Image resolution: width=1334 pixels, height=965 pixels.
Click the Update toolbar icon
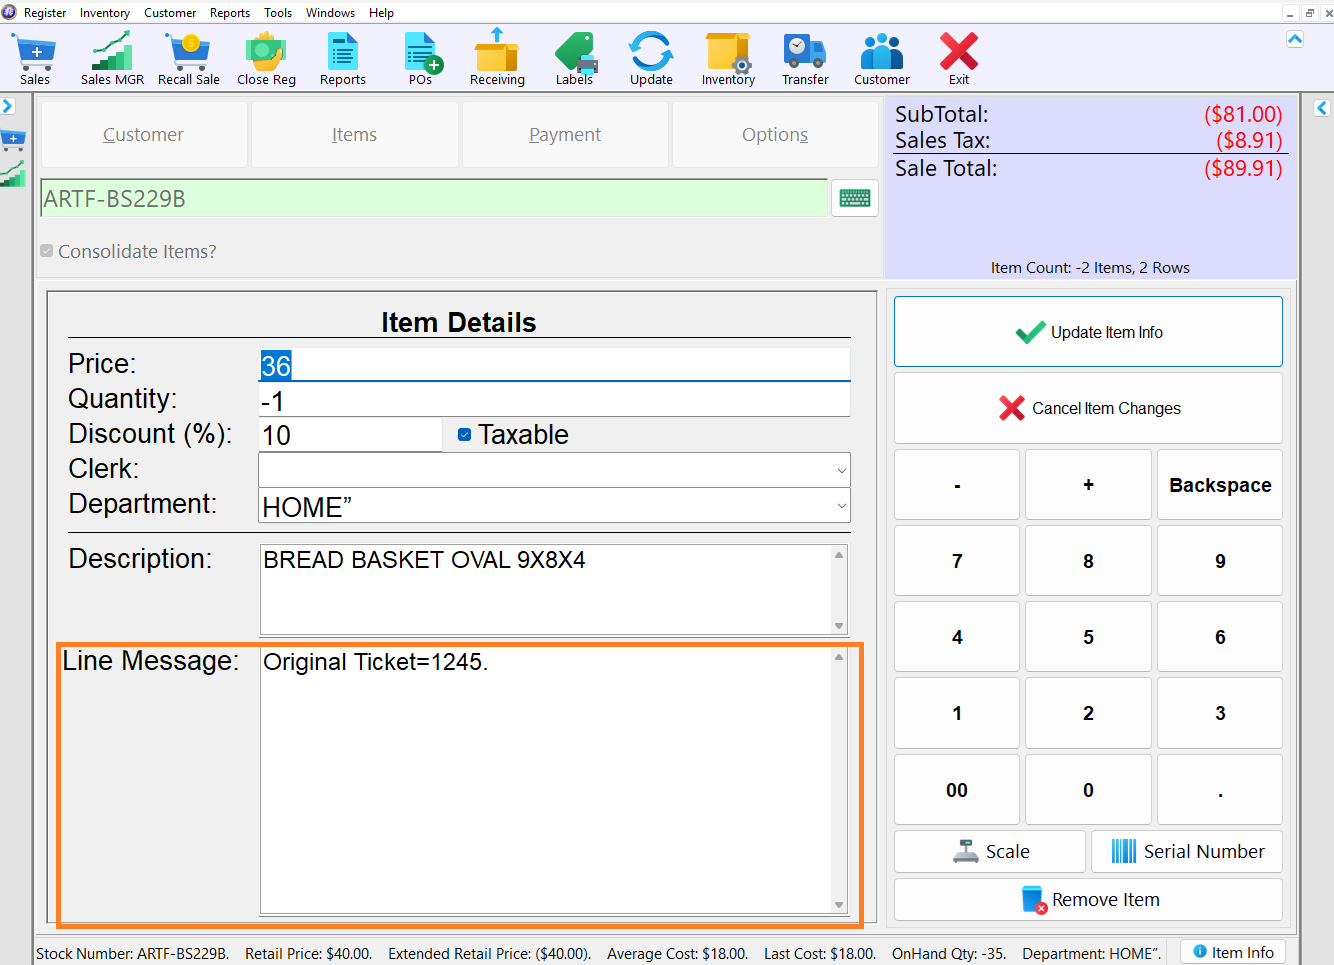(651, 59)
